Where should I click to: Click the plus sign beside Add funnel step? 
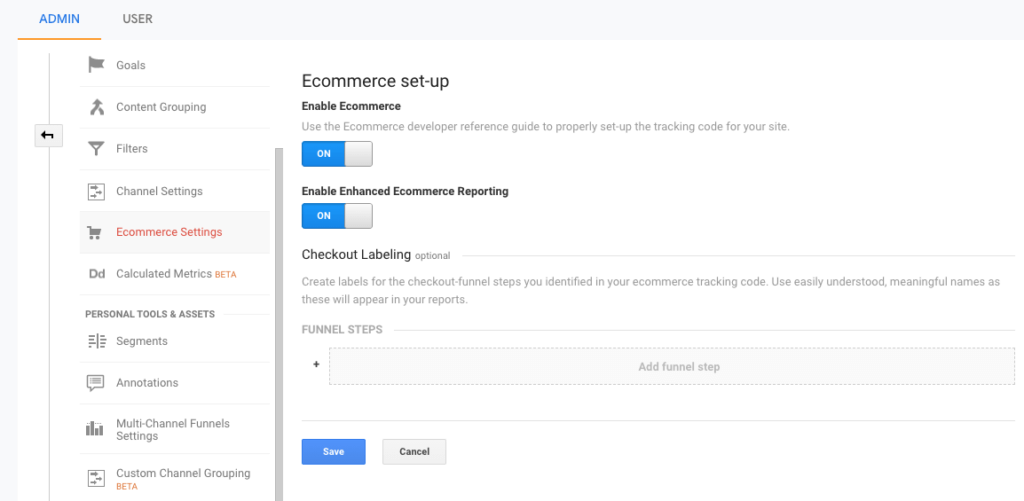point(316,364)
